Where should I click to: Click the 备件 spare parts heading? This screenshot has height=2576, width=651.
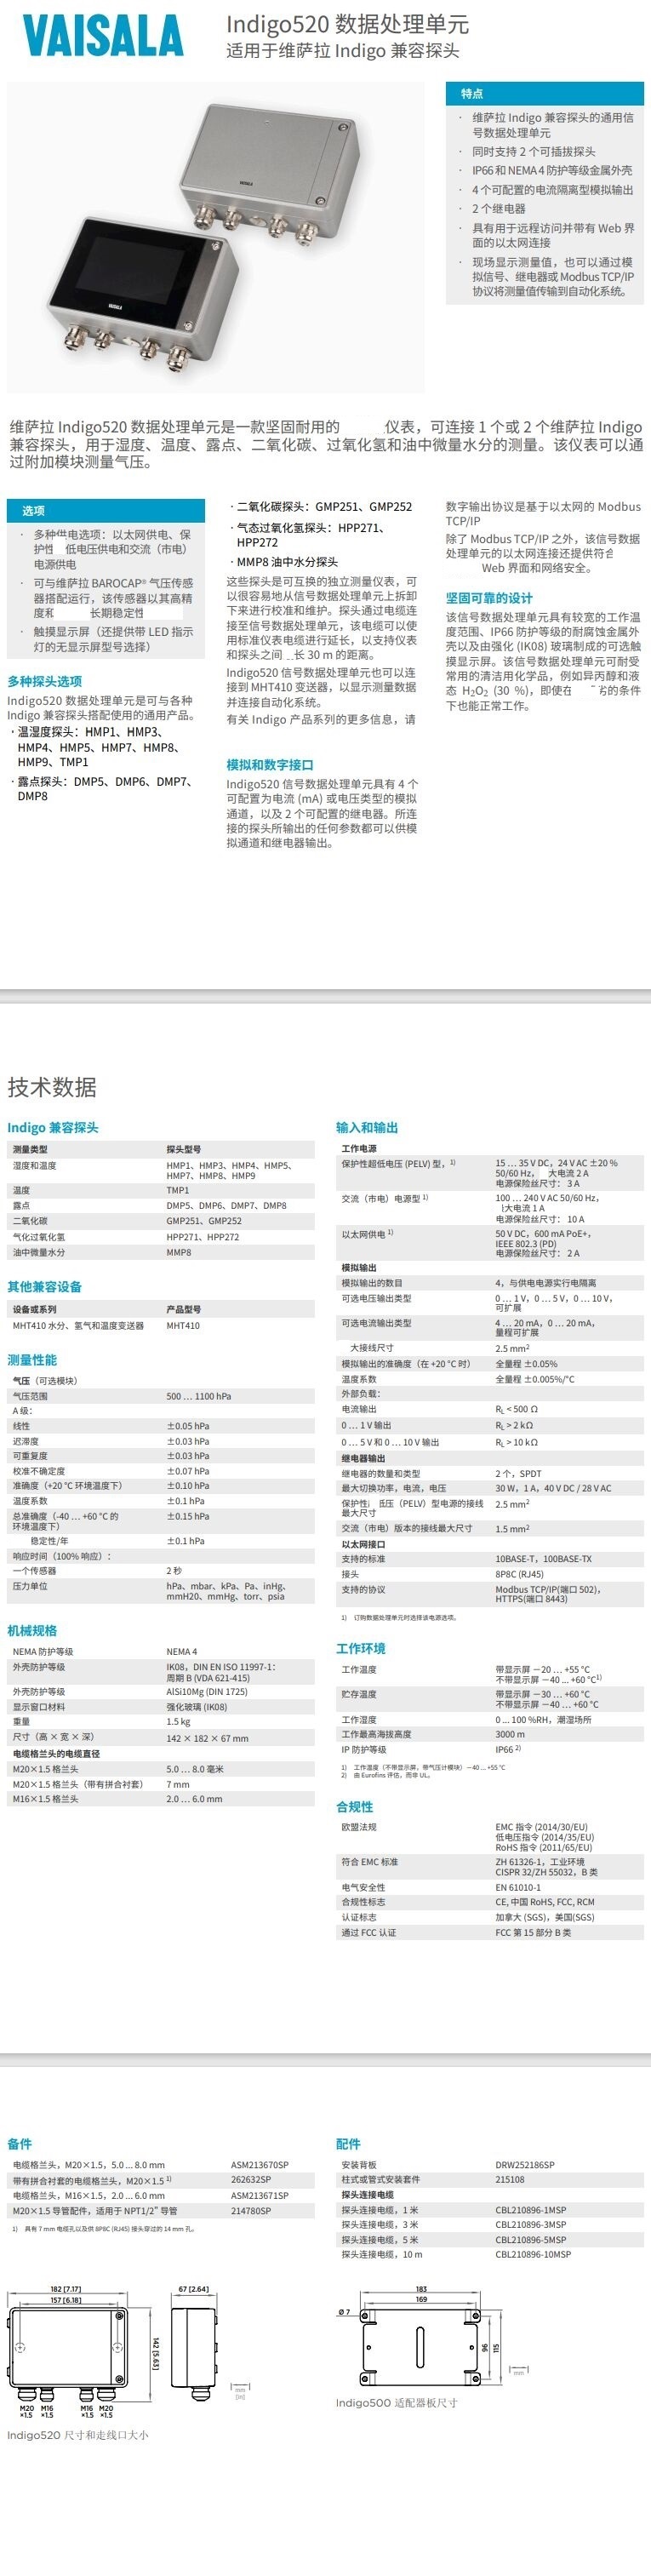[20, 2143]
